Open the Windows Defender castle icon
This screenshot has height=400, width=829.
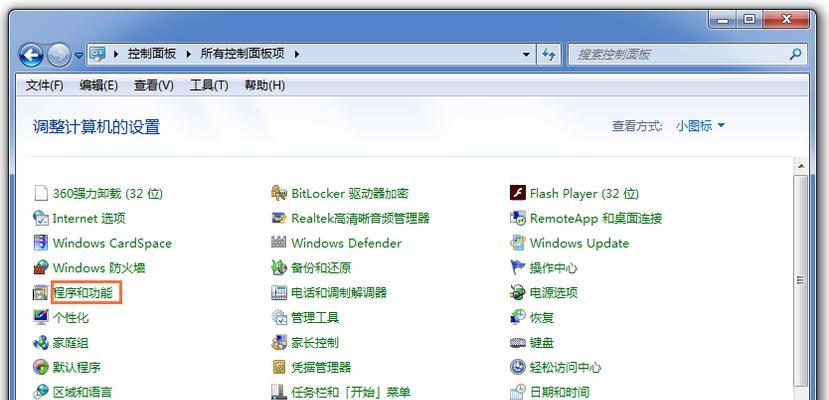pyautogui.click(x=279, y=243)
